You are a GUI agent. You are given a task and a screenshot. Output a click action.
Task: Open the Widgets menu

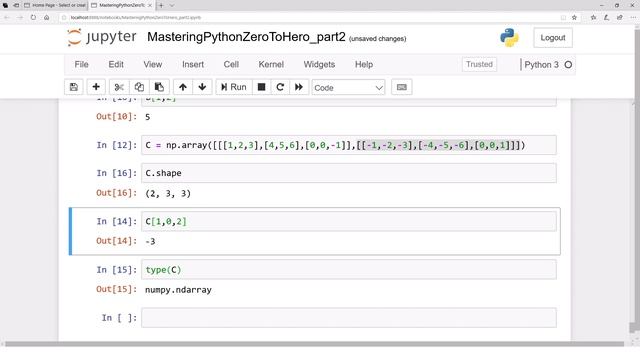pyautogui.click(x=319, y=64)
